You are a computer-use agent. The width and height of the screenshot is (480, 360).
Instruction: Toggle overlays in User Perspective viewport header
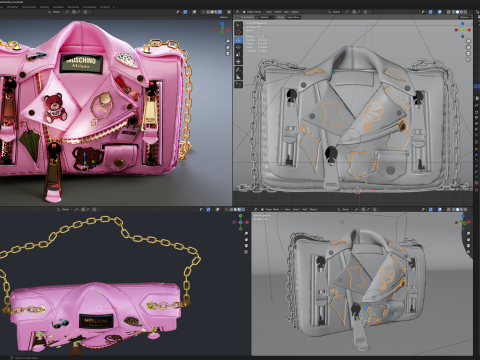[440, 209]
